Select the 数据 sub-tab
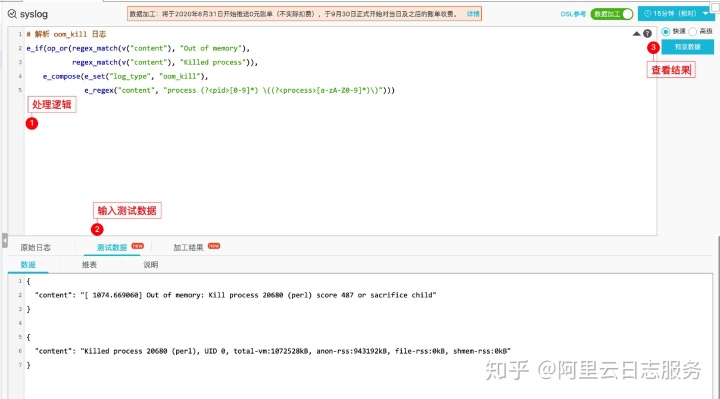The width and height of the screenshot is (720, 399). (x=28, y=264)
